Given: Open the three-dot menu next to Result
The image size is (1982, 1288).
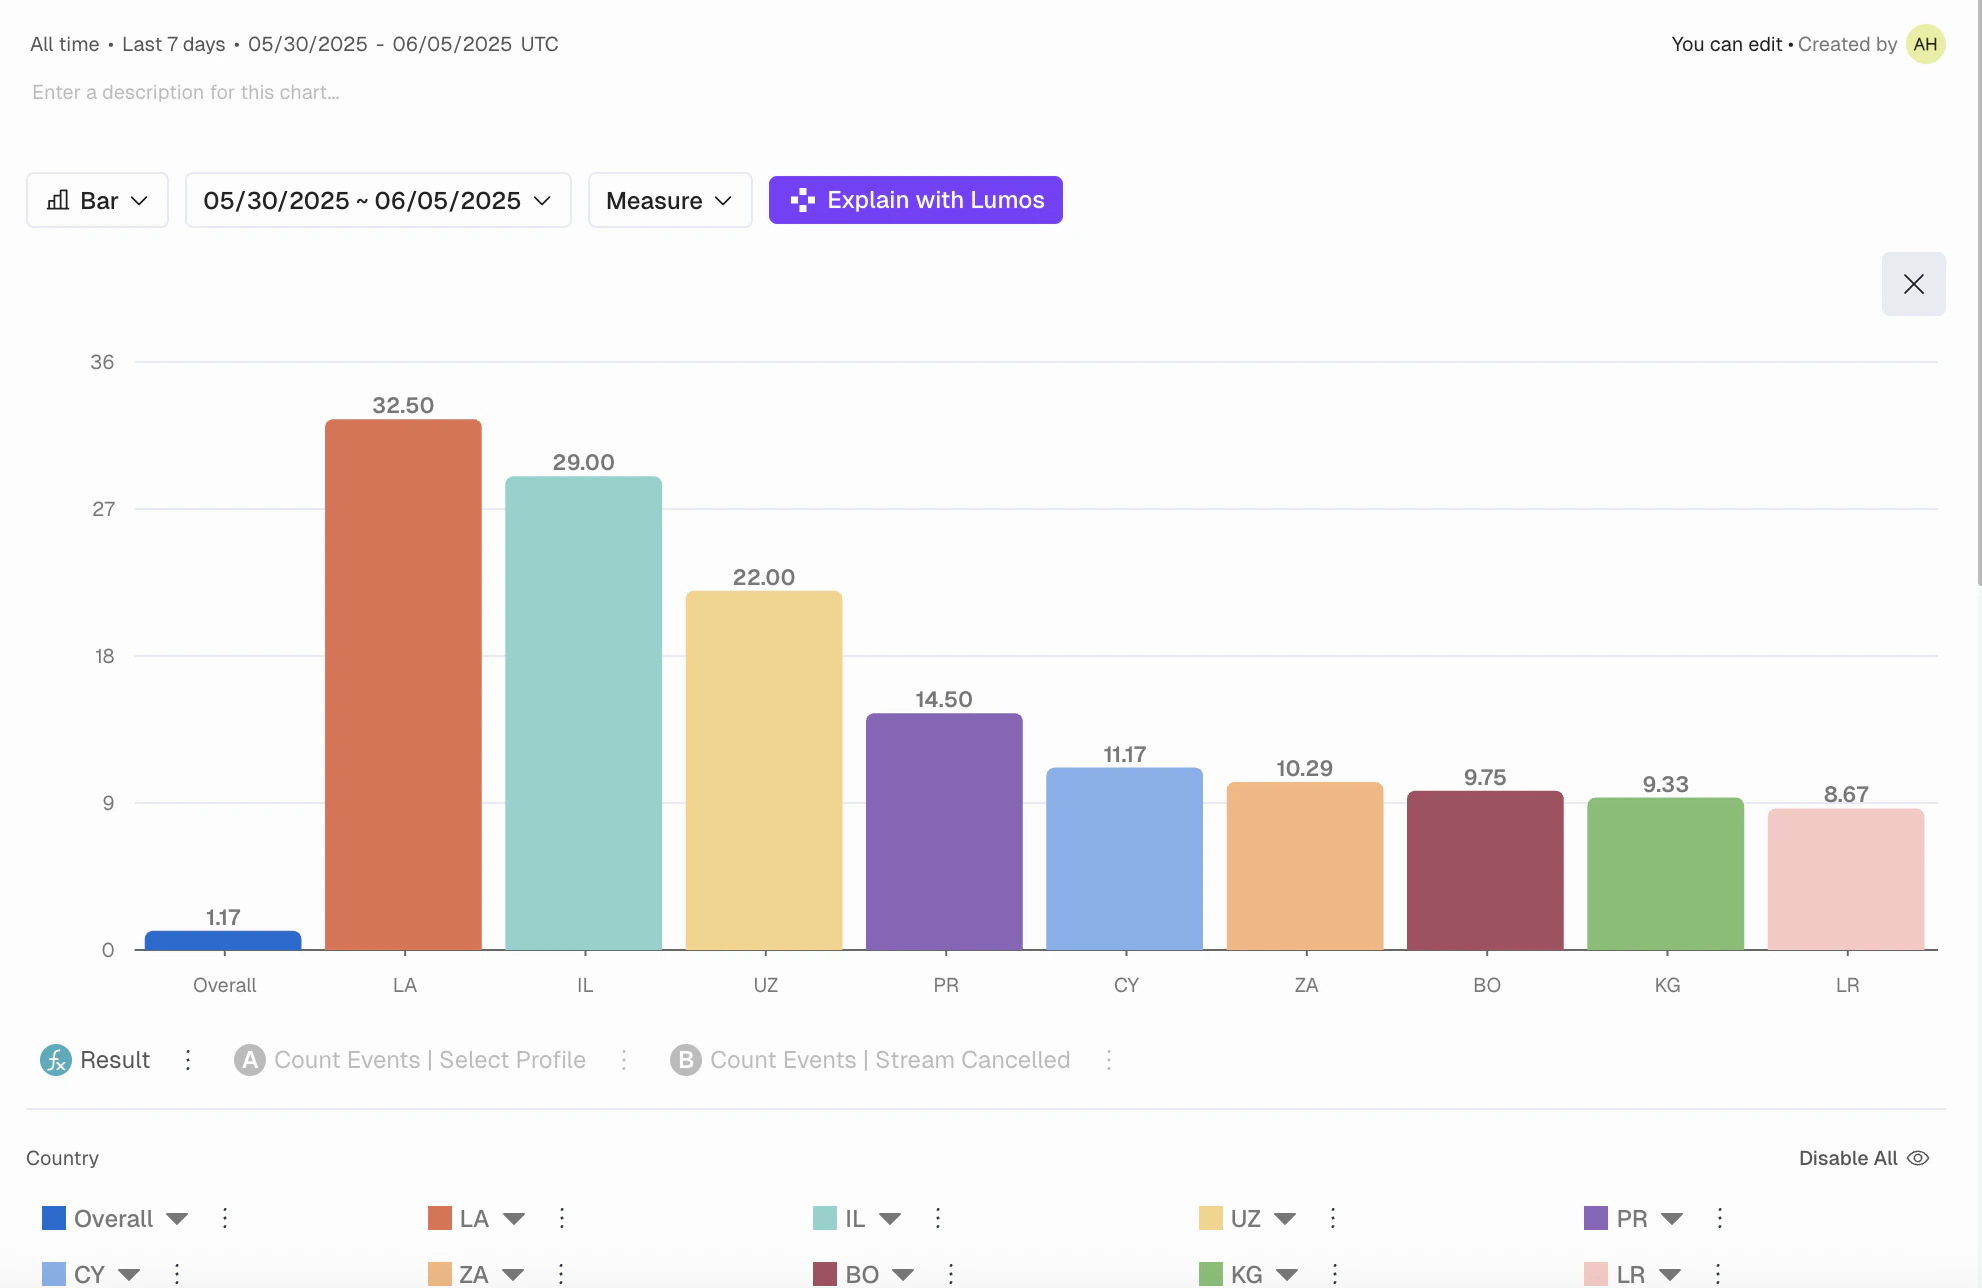Looking at the screenshot, I should tap(188, 1060).
